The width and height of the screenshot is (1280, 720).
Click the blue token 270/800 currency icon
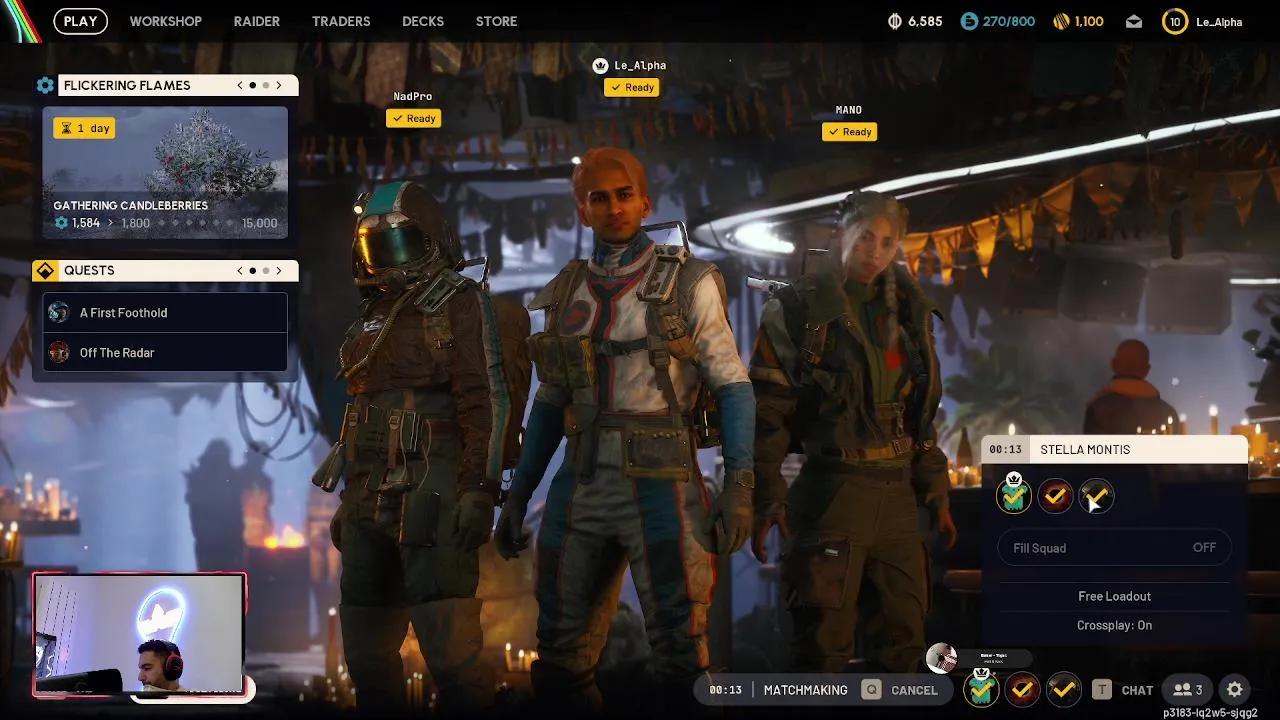[x=969, y=21]
